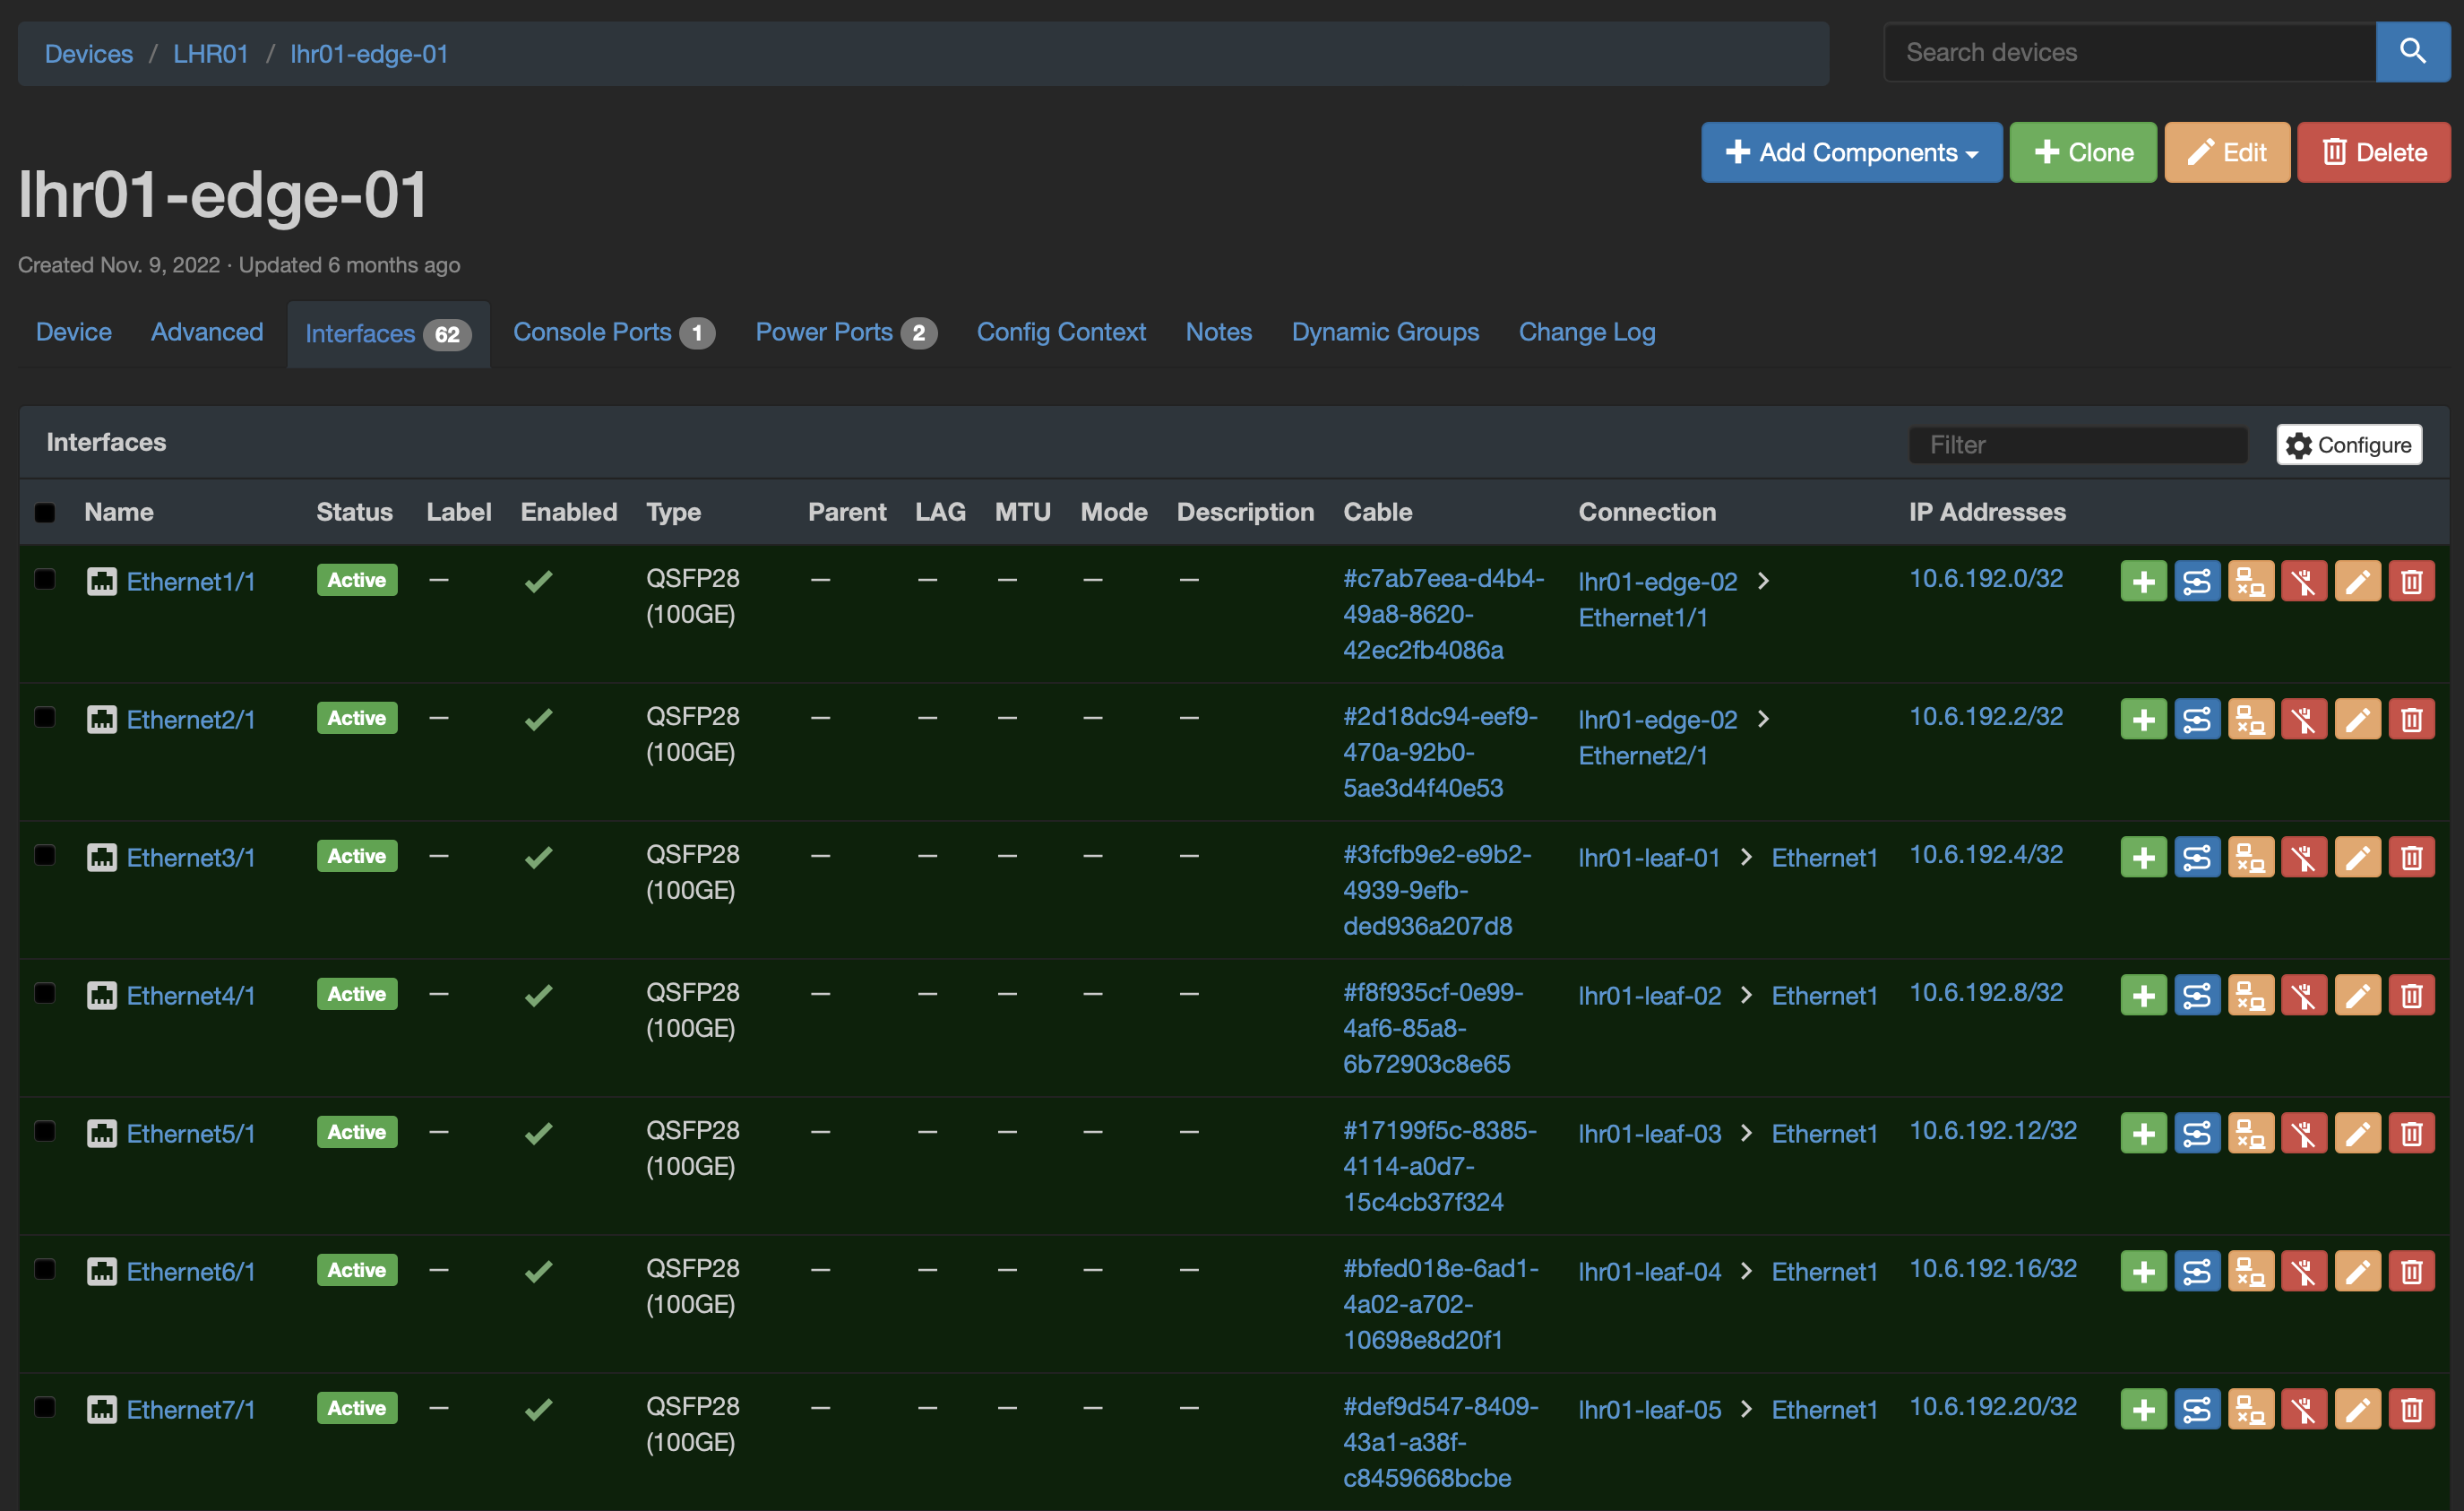2464x1511 pixels.
Task: Click orange pencil edit icon for Ethernet5/1
Action: pos(2357,1133)
